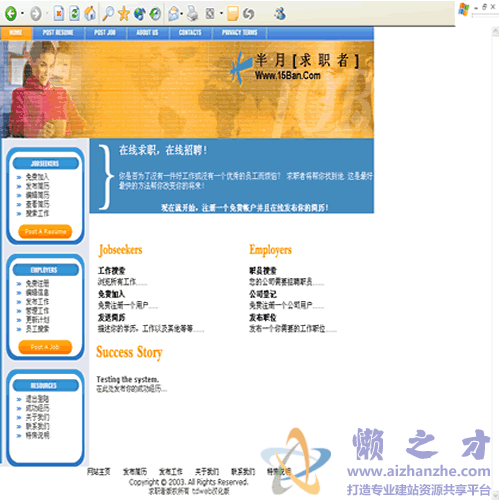Click the Success Story heading
The height and width of the screenshot is (500, 500).
click(x=129, y=353)
